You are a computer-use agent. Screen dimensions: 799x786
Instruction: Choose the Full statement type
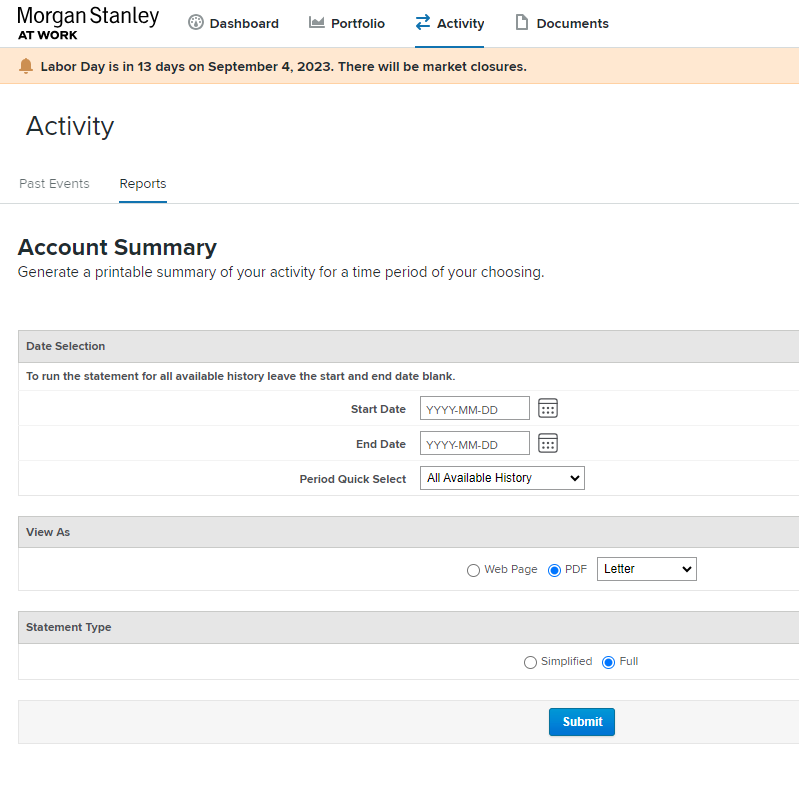608,662
